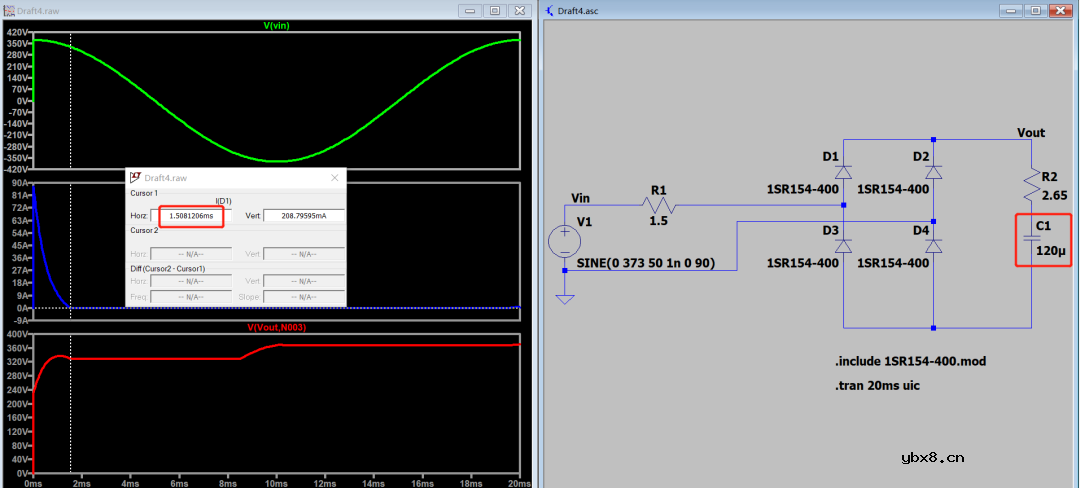Select the C1 capacitor symbol
This screenshot has width=1080, height=488.
pos(1032,240)
